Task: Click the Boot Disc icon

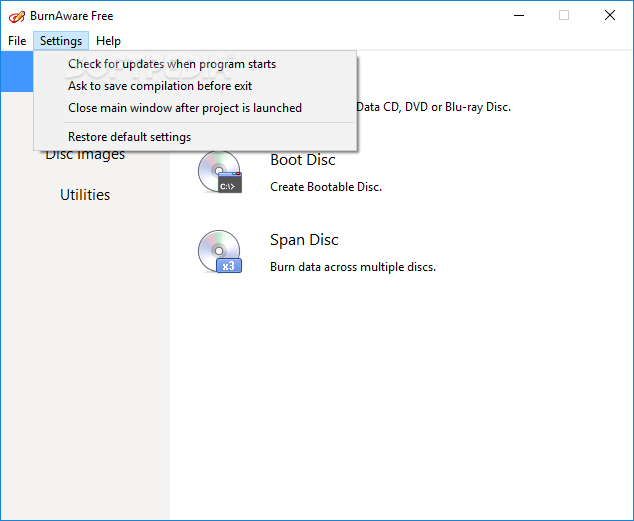Action: tap(220, 172)
